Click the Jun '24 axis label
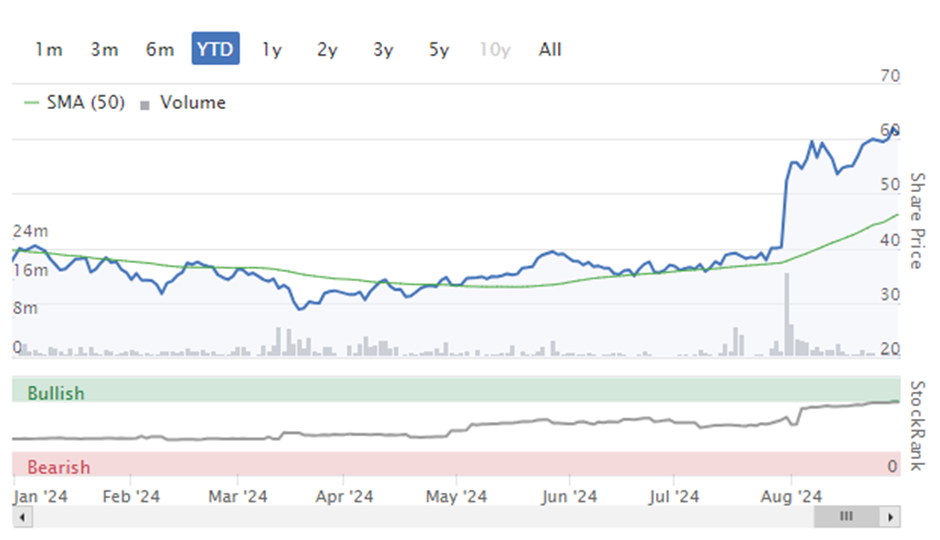Screen dimensions: 940x540 [x=569, y=496]
